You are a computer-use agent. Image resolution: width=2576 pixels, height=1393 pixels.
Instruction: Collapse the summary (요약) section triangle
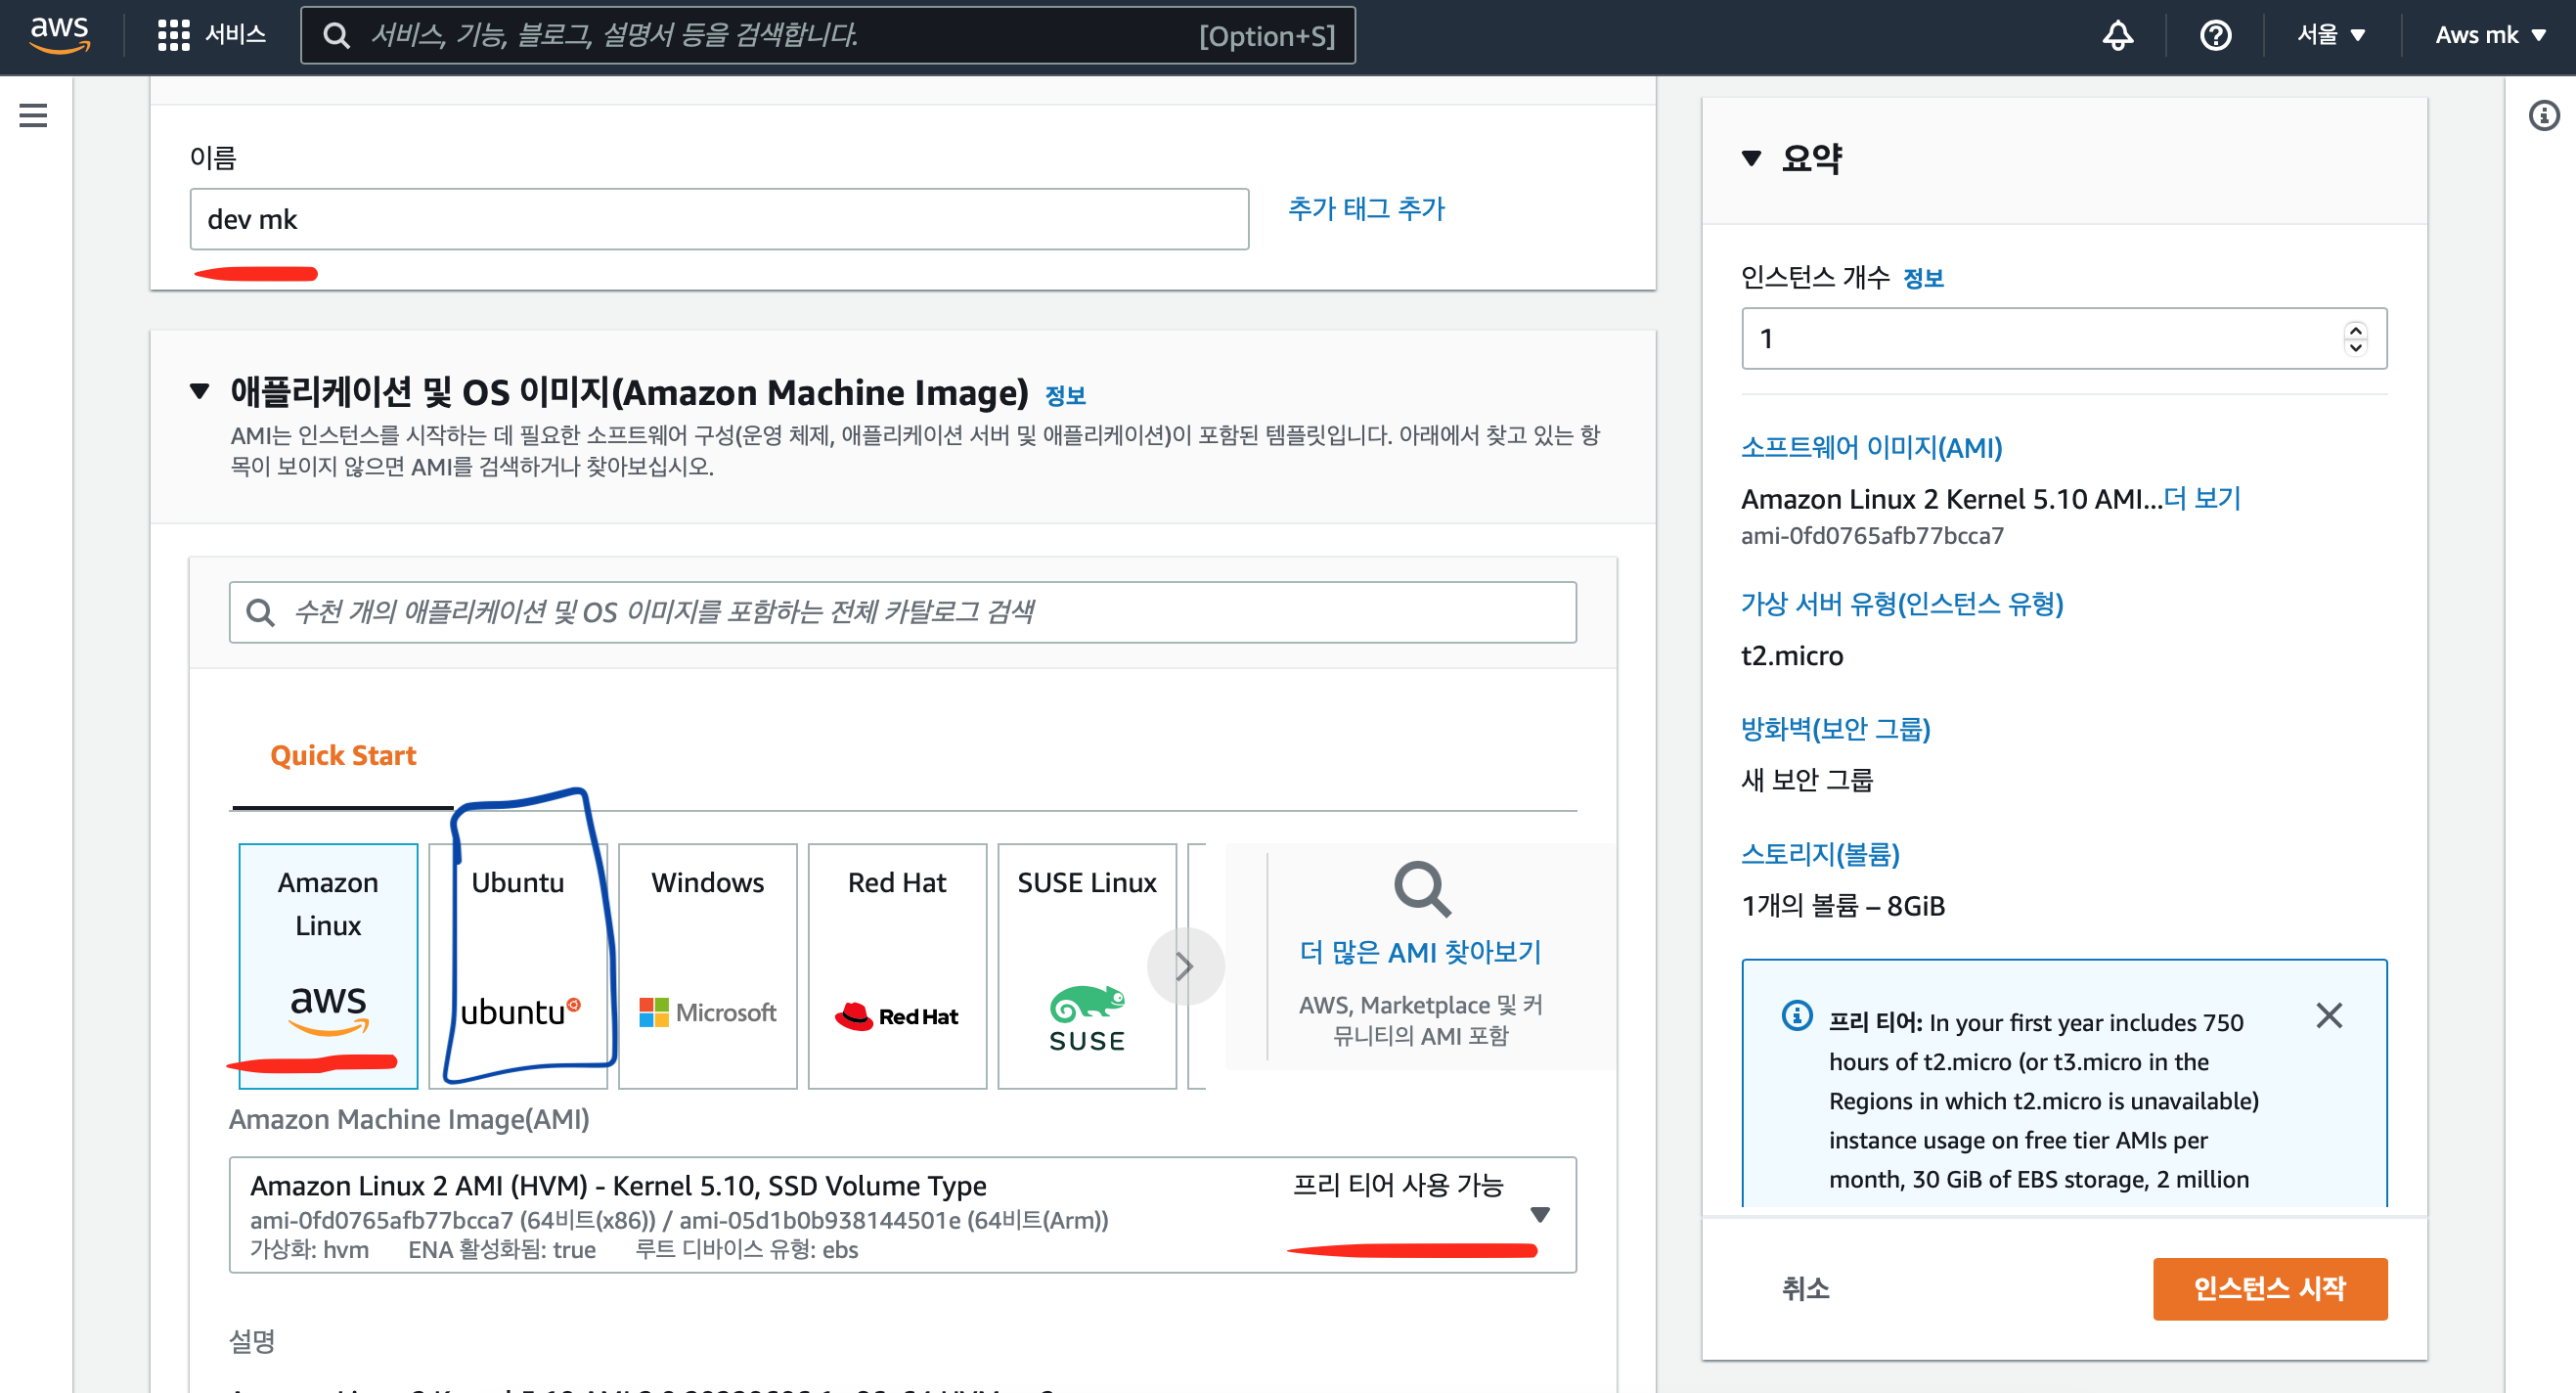pyautogui.click(x=1750, y=158)
